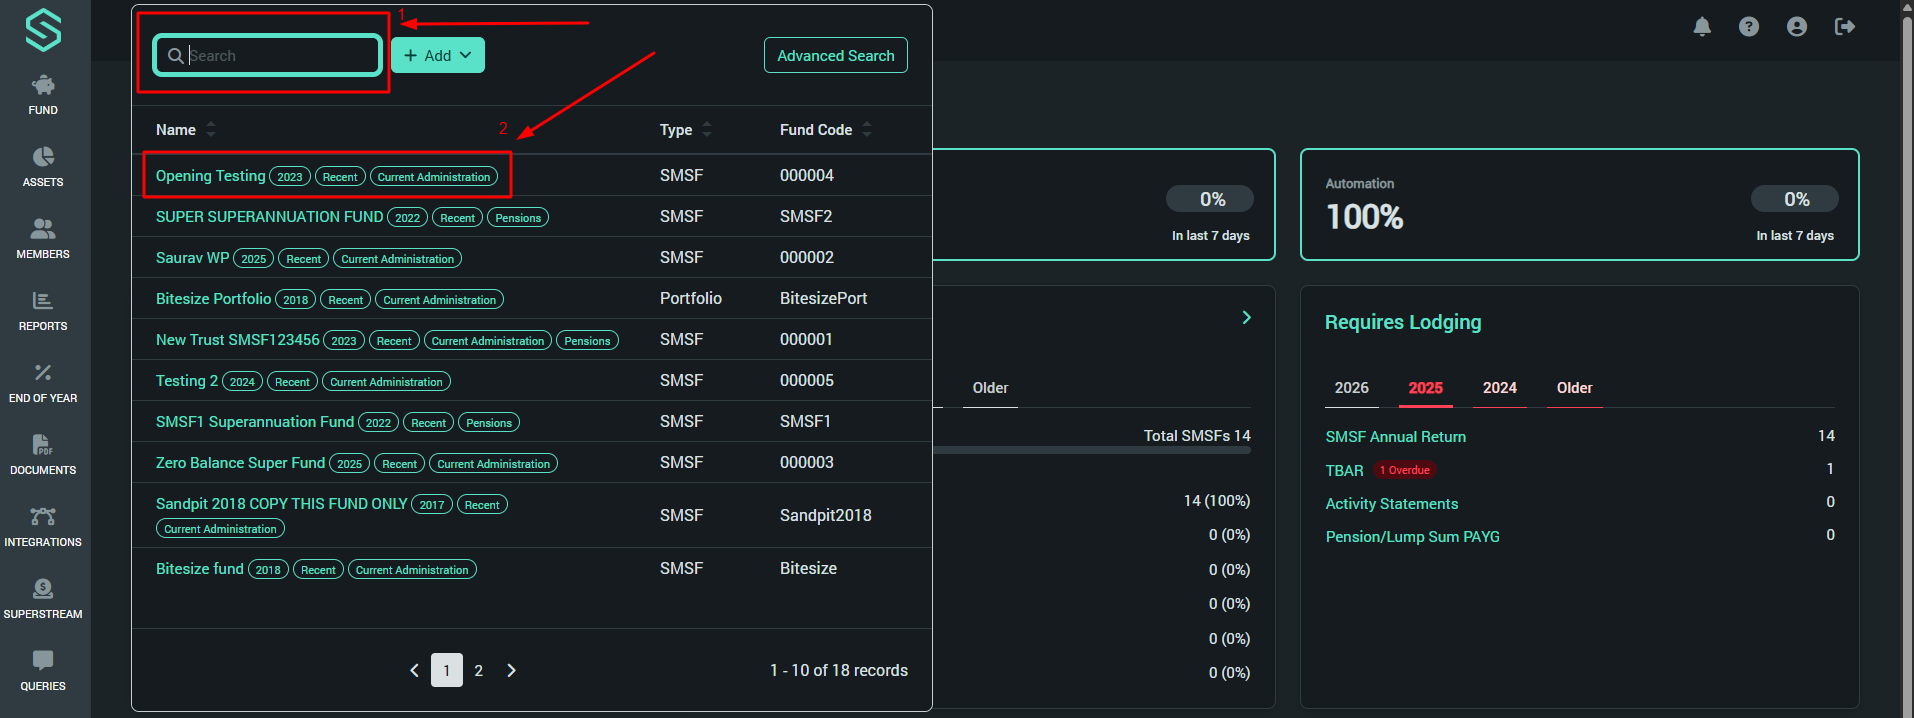This screenshot has width=1914, height=718.
Task: Go to page 2 of fund records
Action: [x=479, y=671]
